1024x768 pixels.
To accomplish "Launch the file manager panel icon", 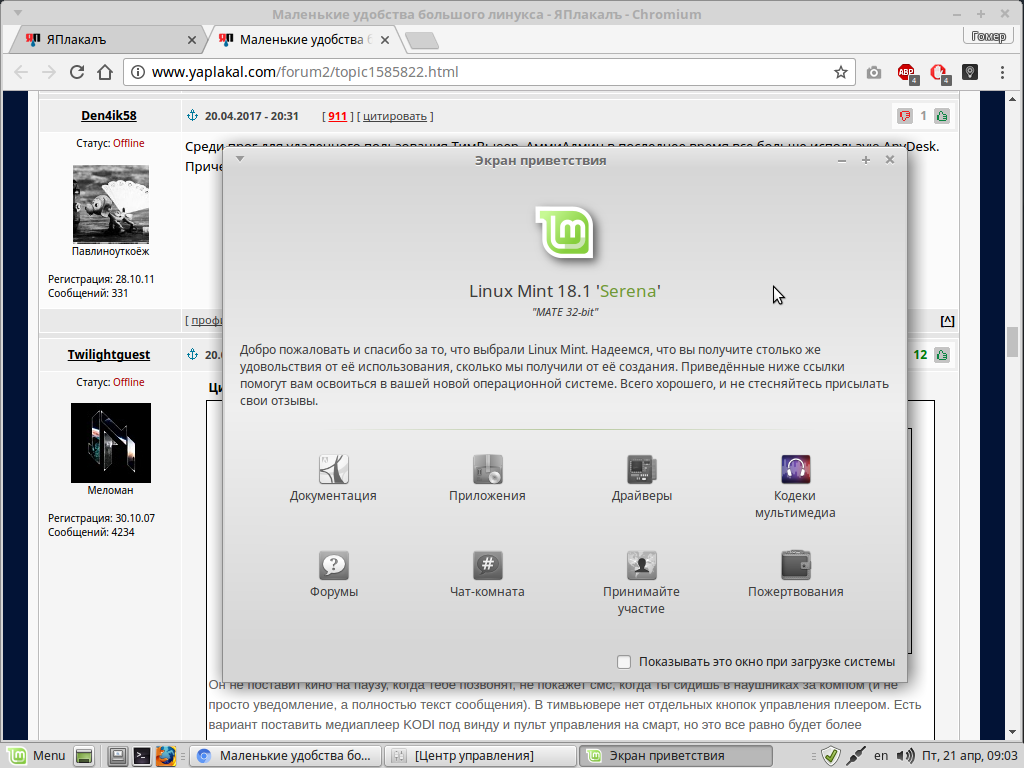I will [x=118, y=756].
